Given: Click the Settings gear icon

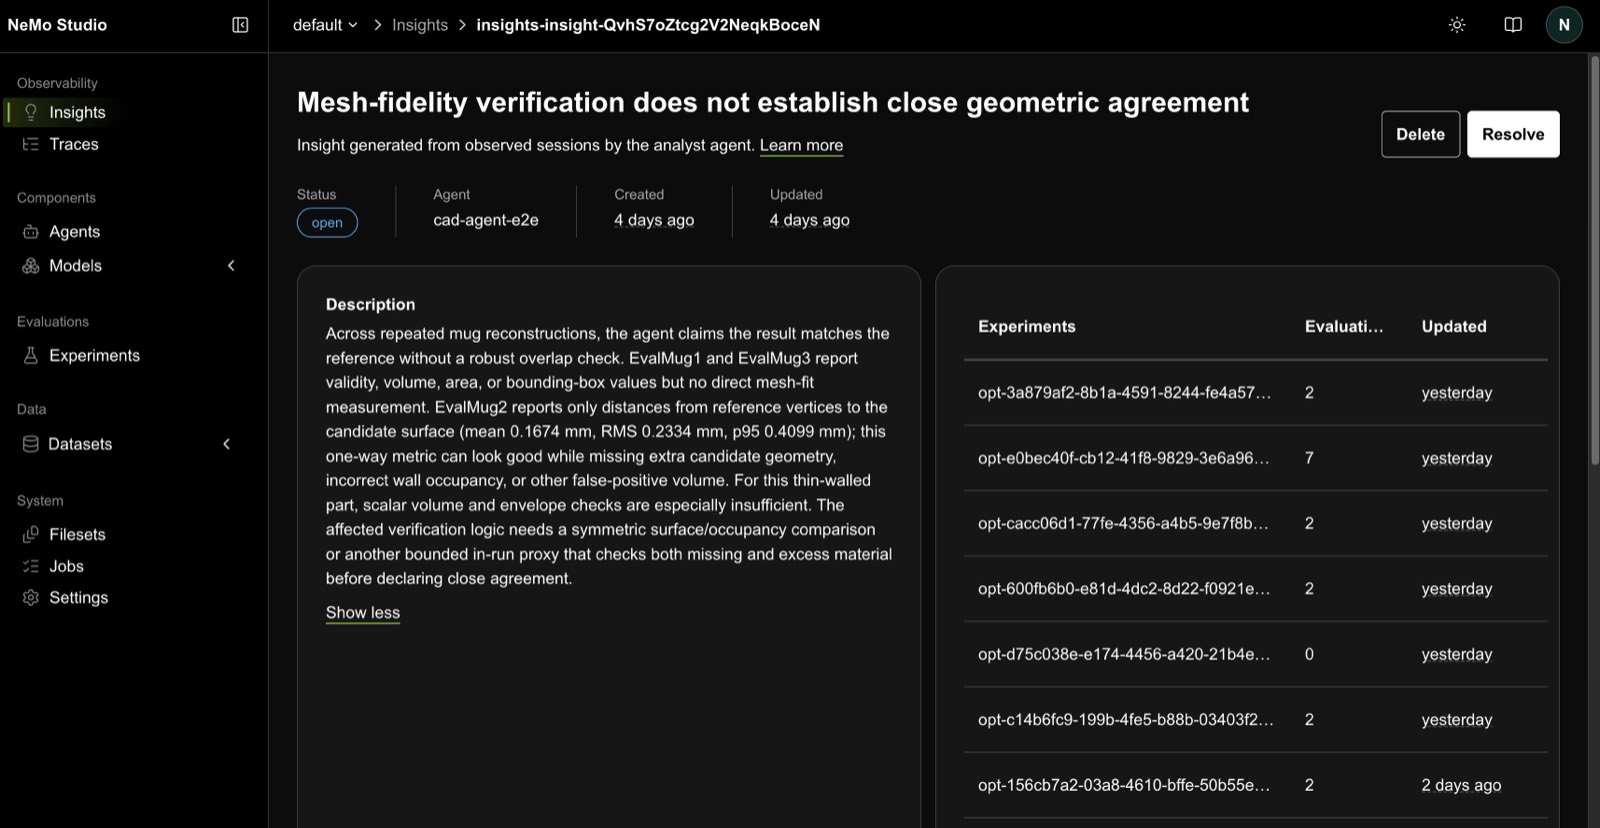Looking at the screenshot, I should [31, 597].
